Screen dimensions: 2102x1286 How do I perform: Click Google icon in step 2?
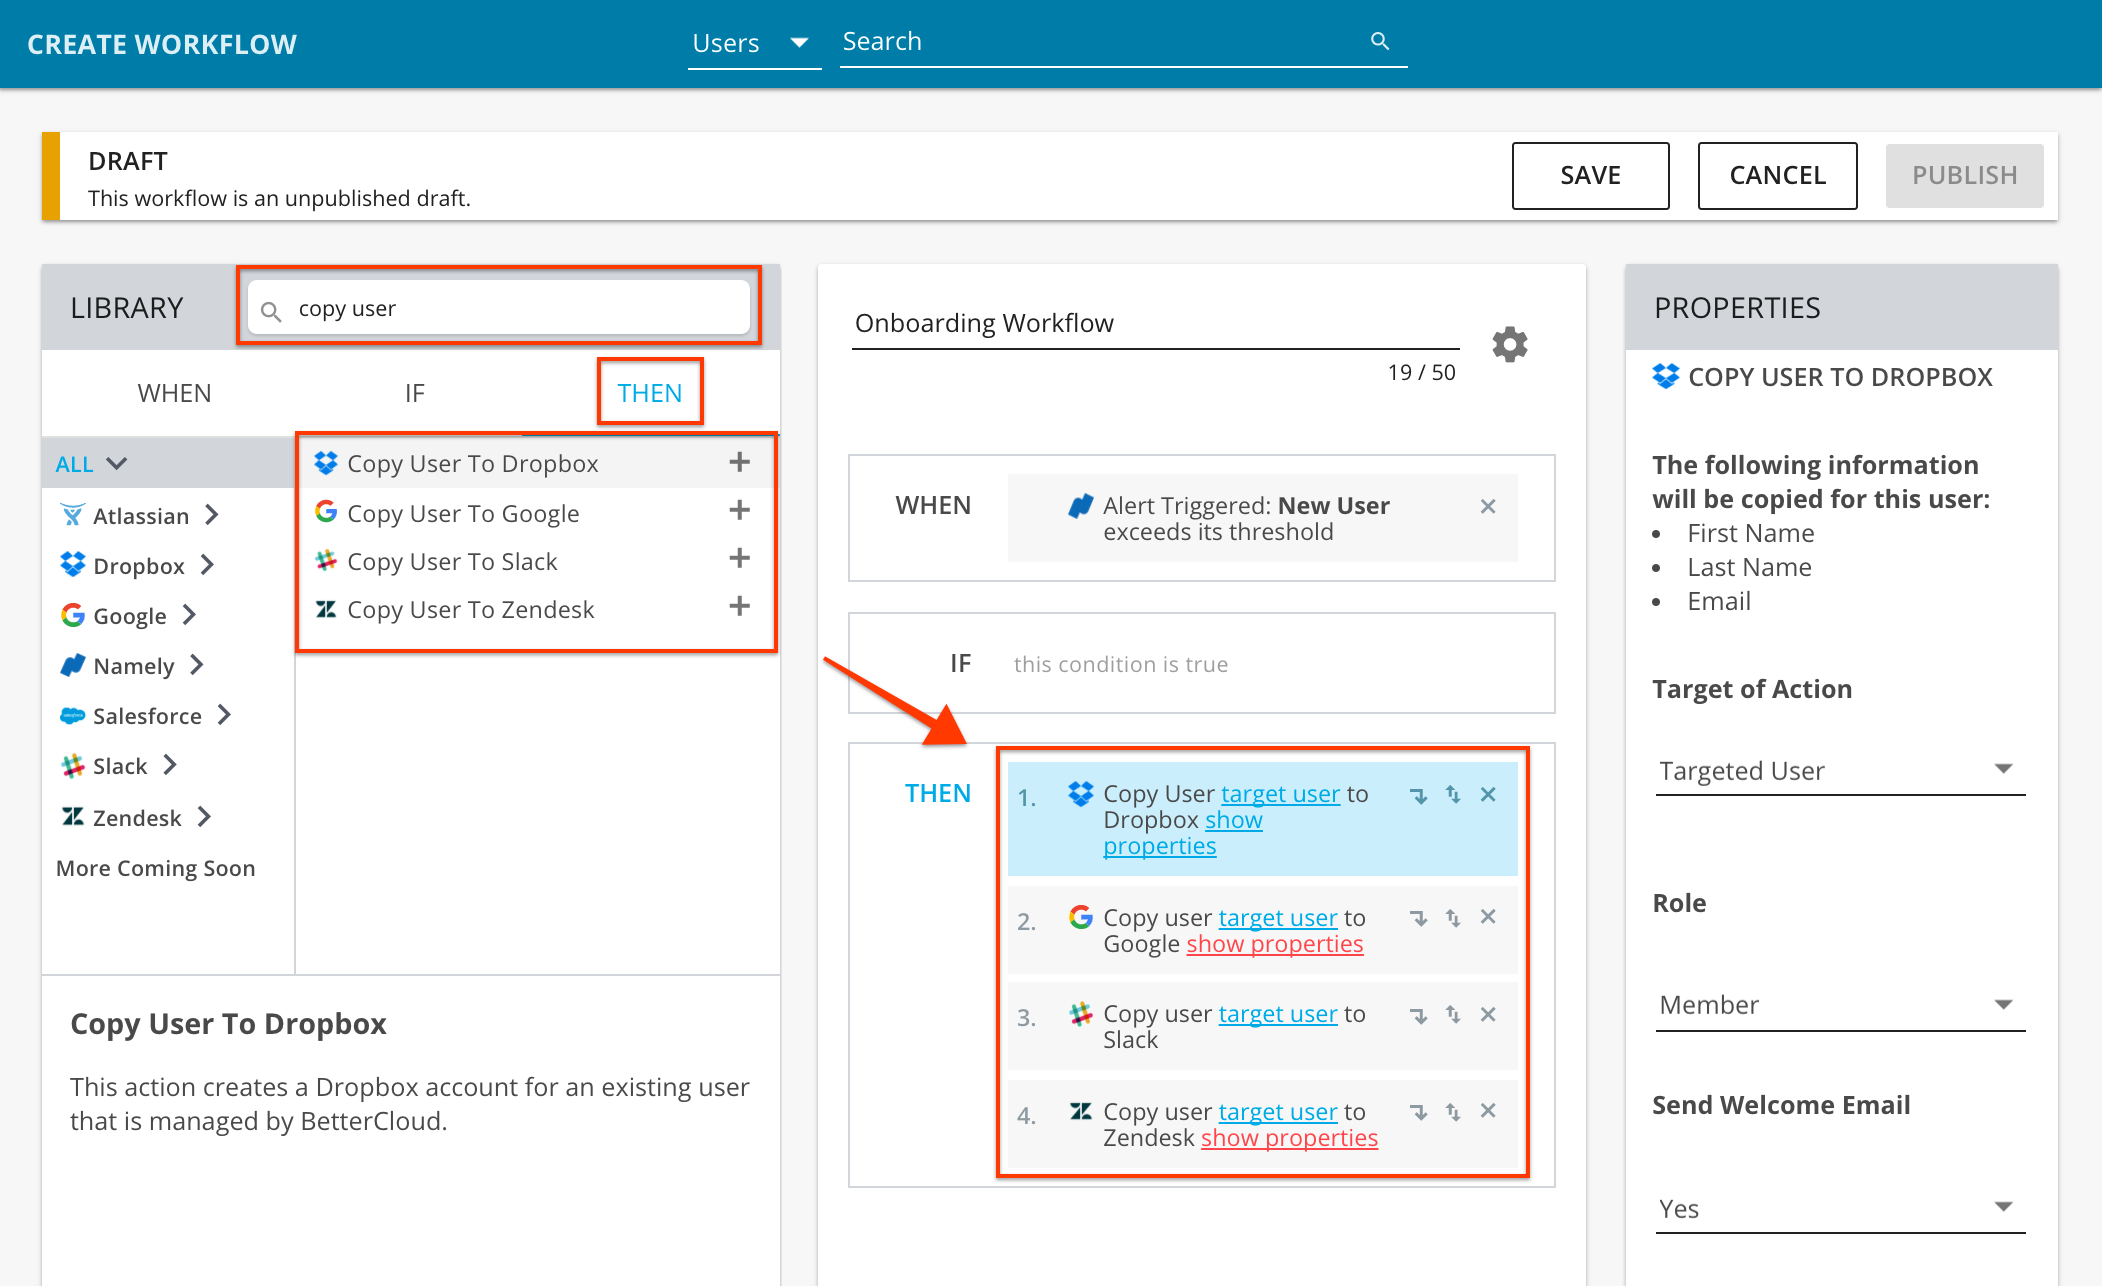click(1080, 916)
